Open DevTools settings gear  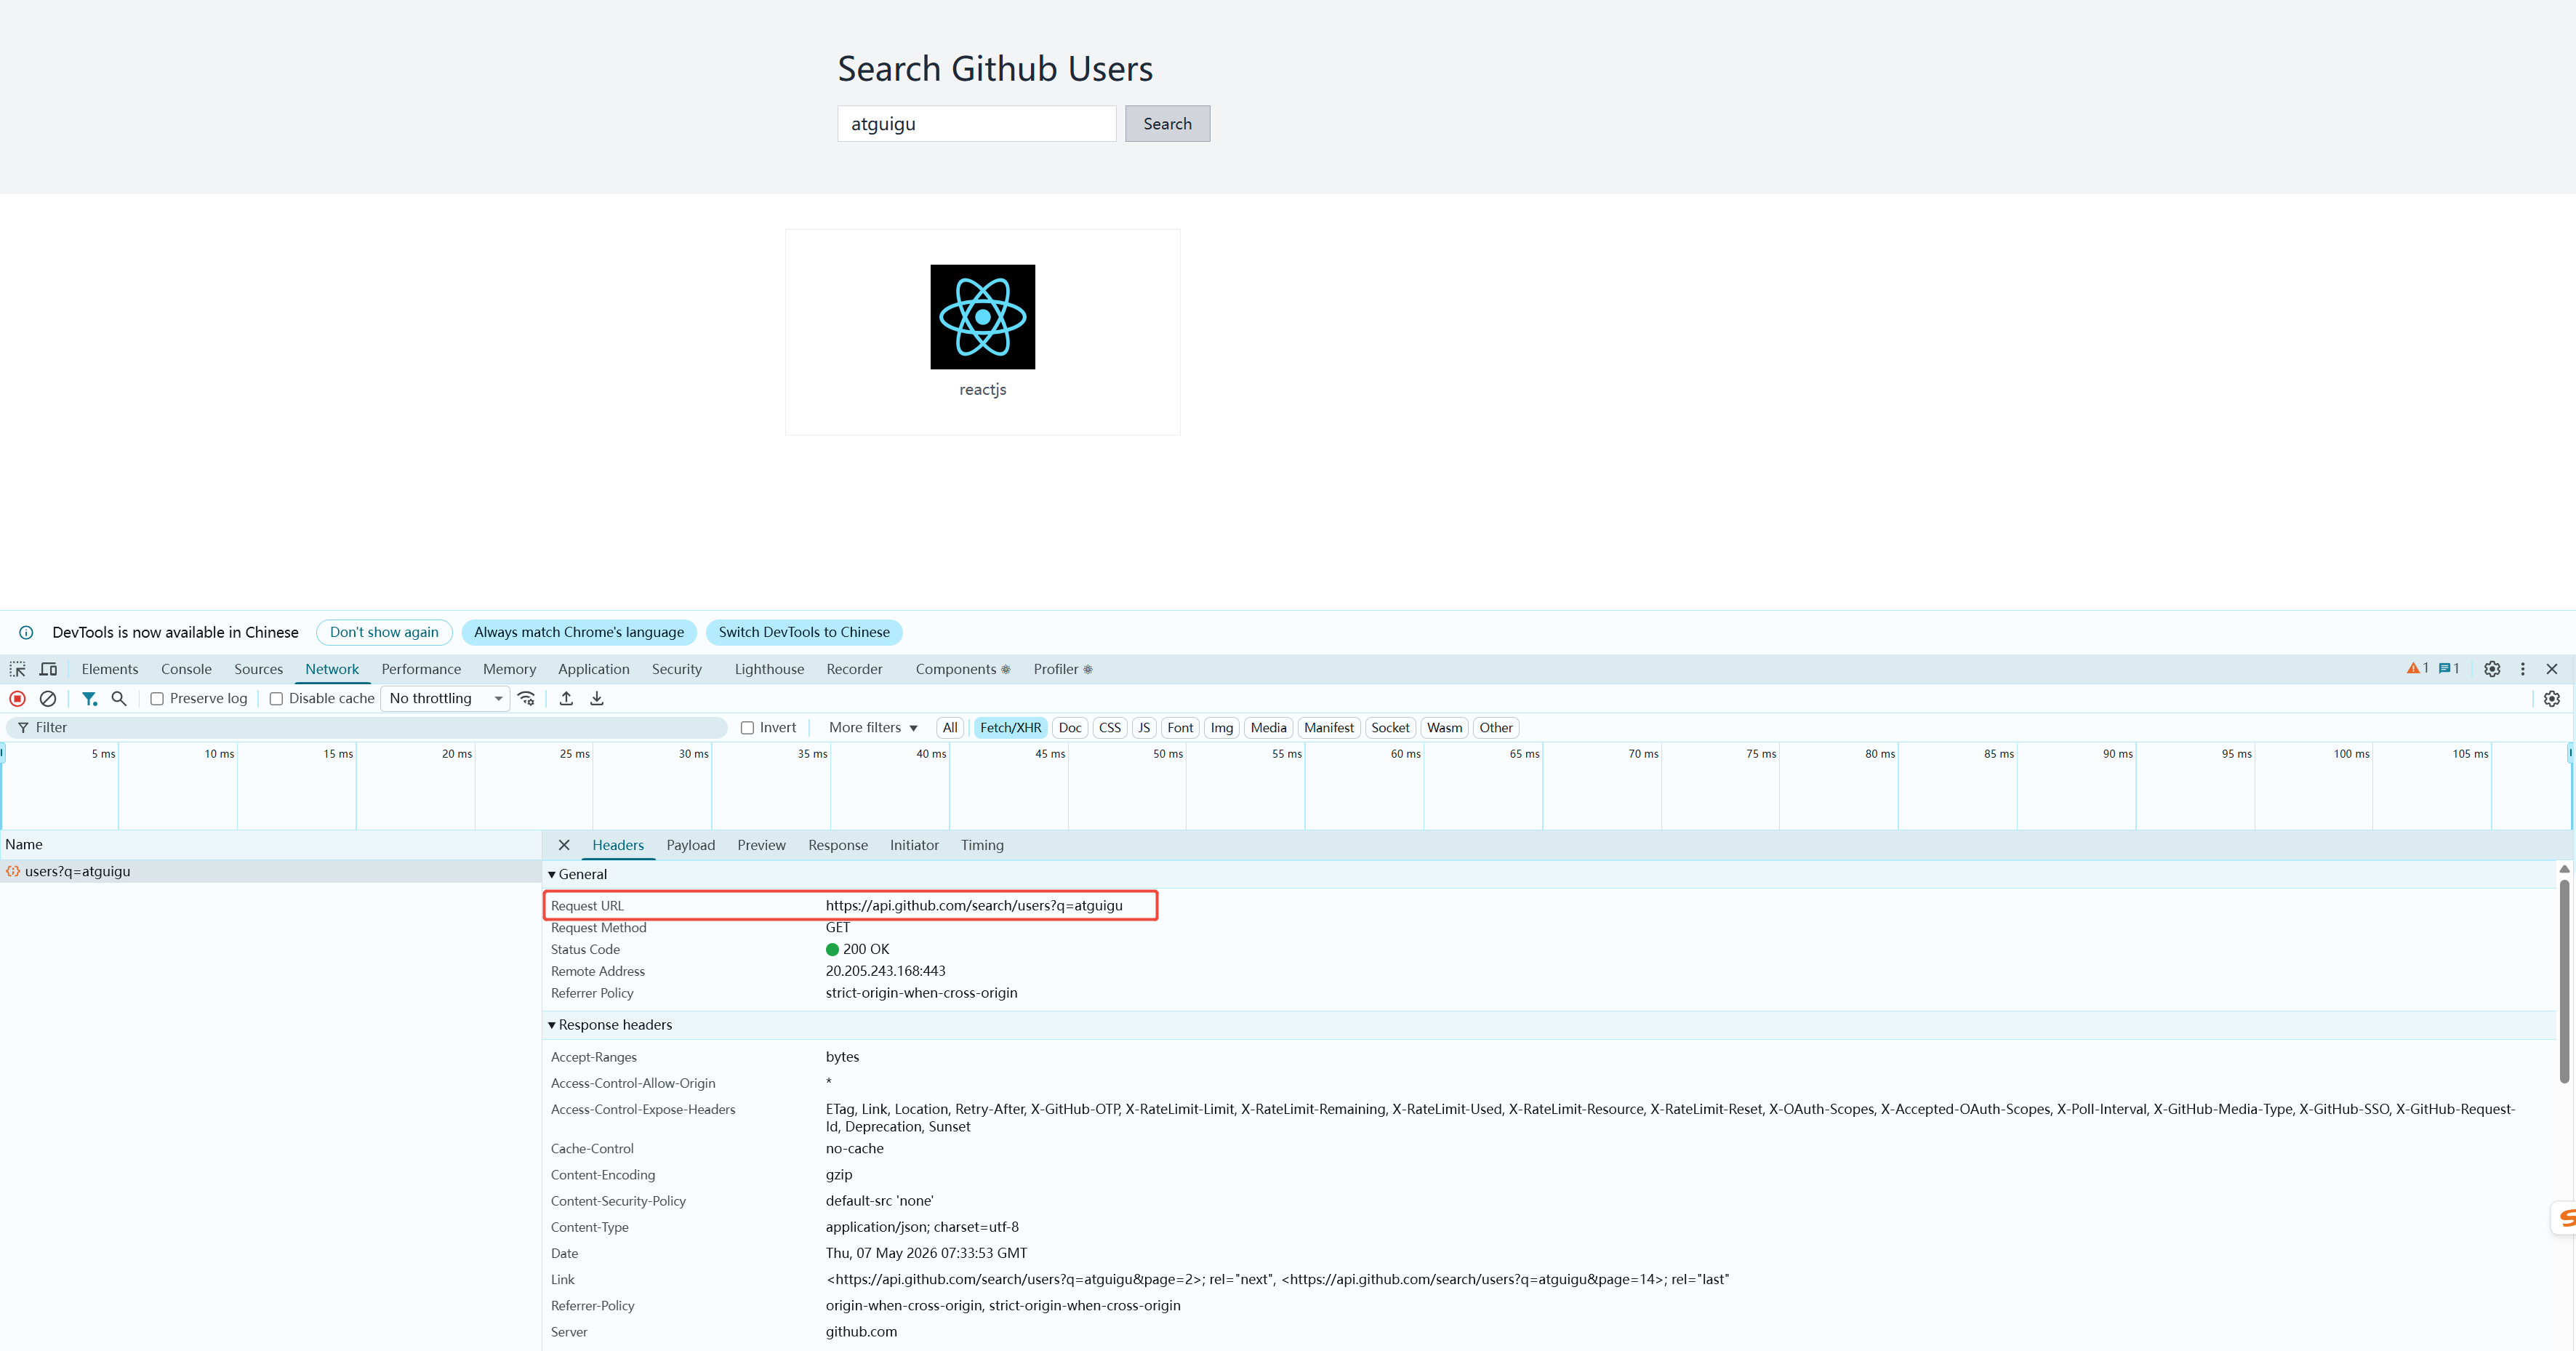point(2492,669)
